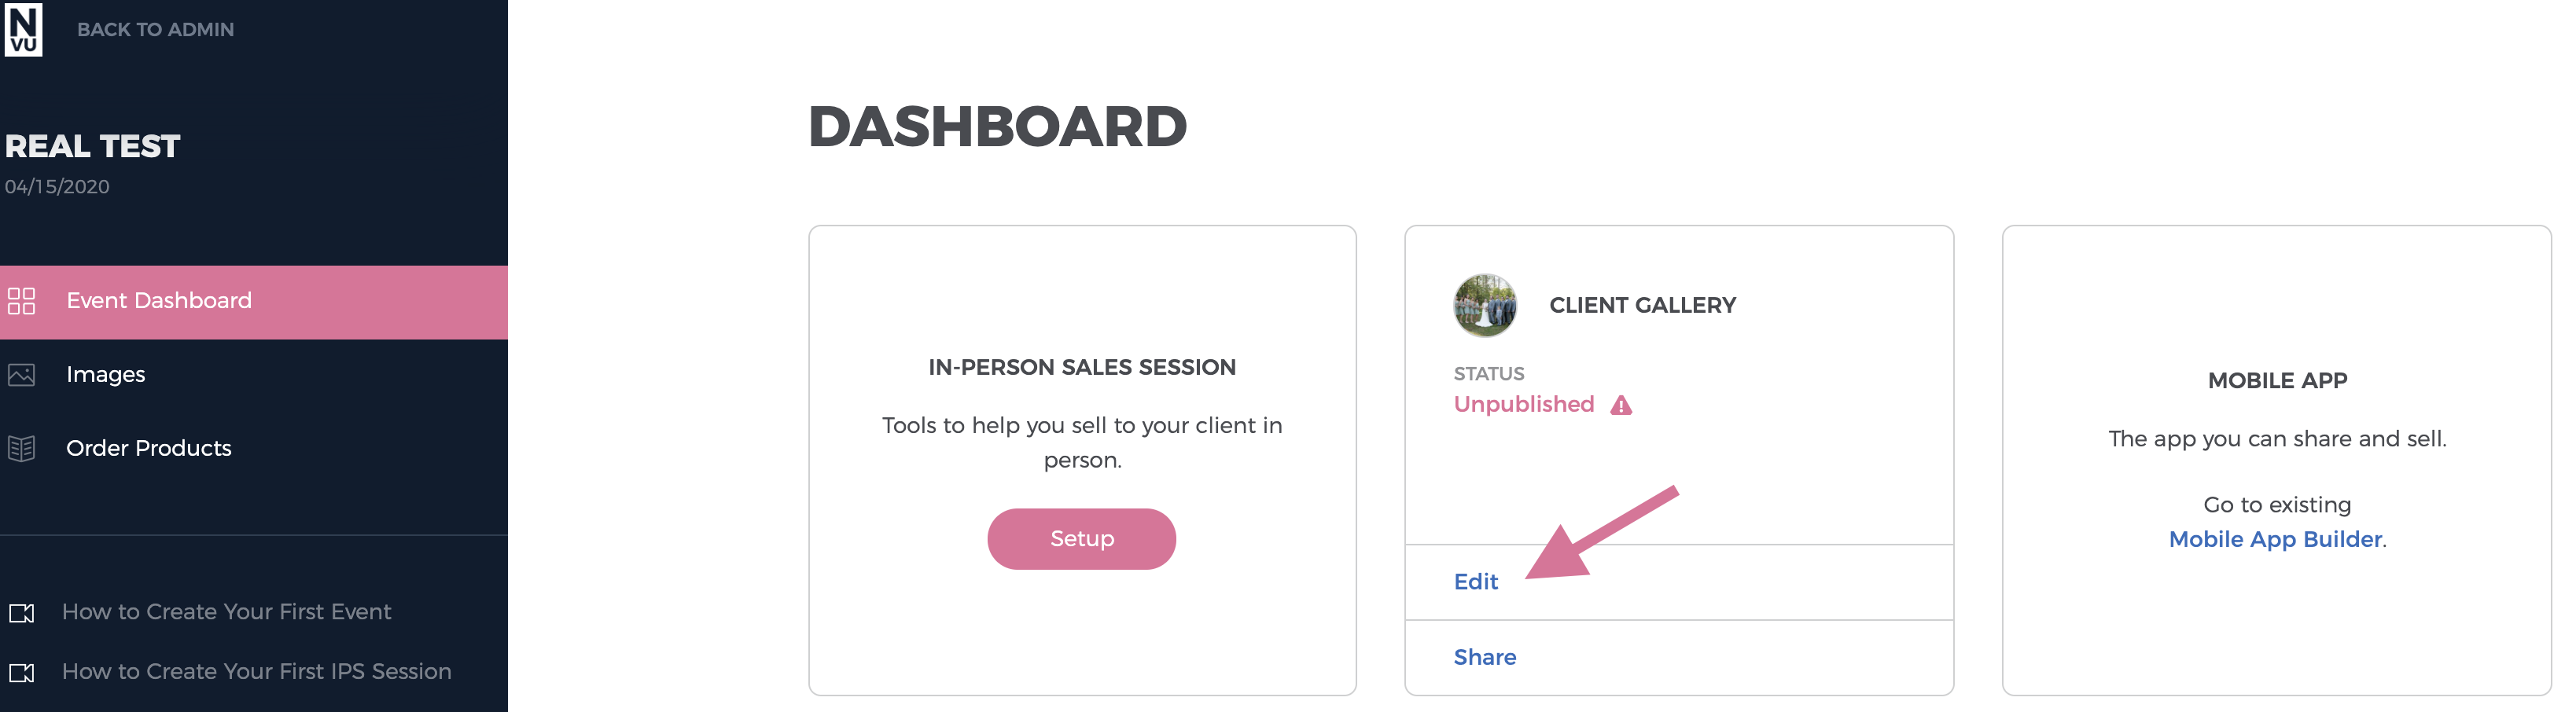Screen dimensions: 2576x712
Task: Click the Unpublished status text
Action: click(1524, 404)
